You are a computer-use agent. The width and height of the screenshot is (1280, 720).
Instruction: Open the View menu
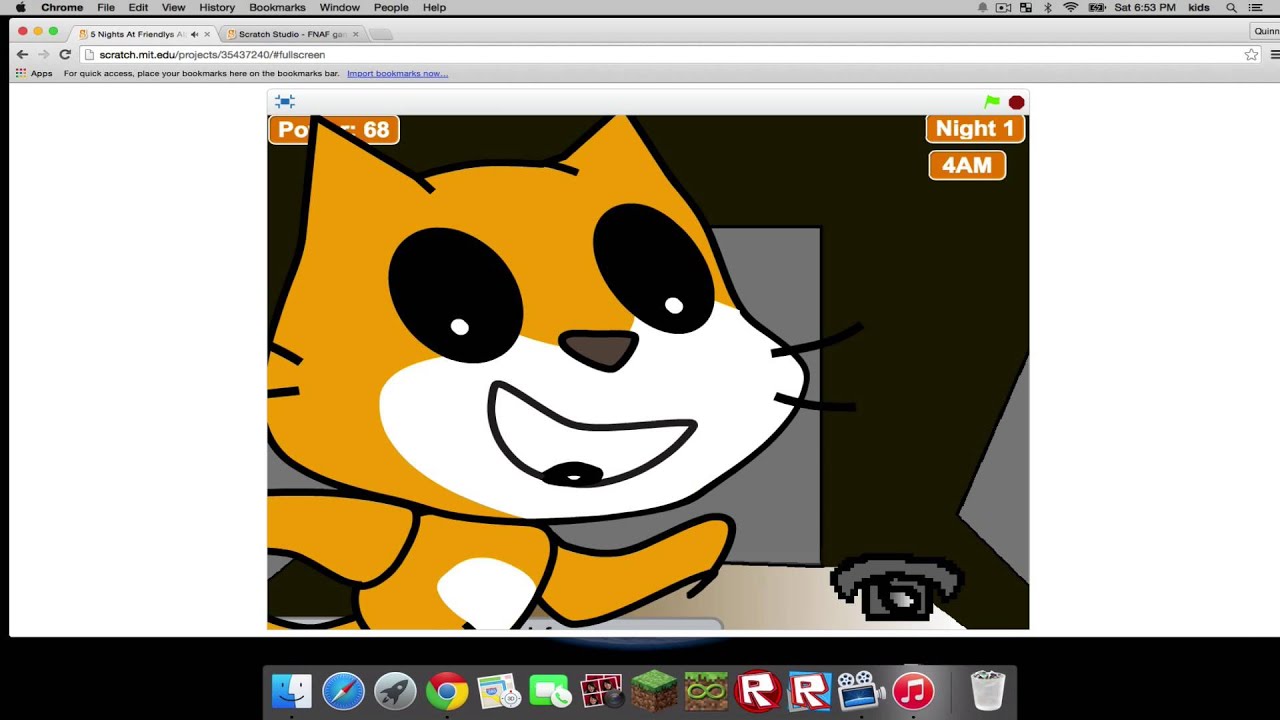click(173, 7)
